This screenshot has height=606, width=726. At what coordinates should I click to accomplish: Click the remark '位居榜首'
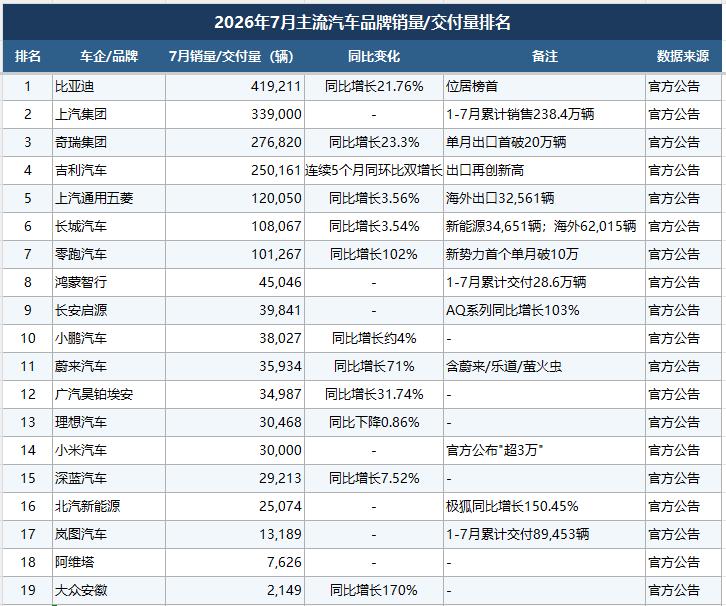click(x=472, y=87)
